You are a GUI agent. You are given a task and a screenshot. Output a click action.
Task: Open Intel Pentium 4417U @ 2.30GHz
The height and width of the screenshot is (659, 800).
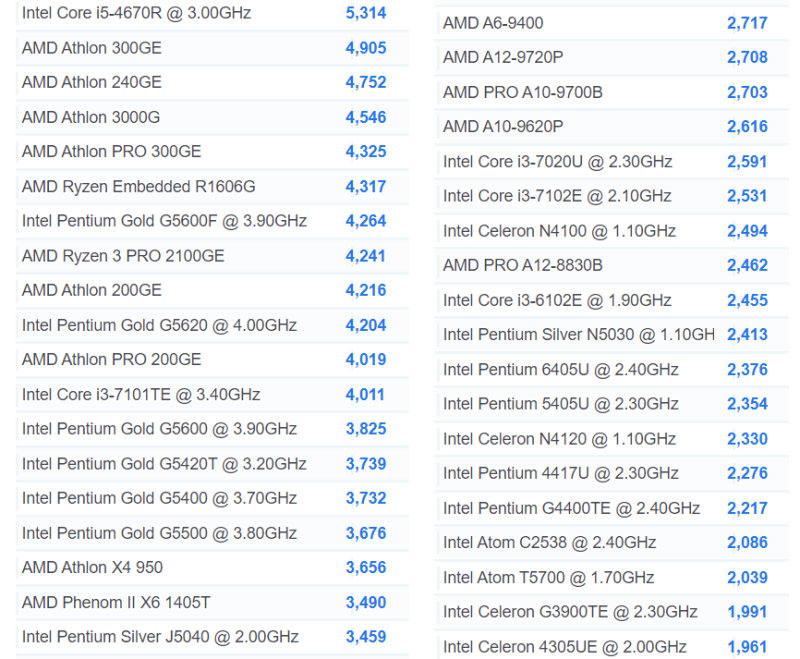tap(561, 474)
